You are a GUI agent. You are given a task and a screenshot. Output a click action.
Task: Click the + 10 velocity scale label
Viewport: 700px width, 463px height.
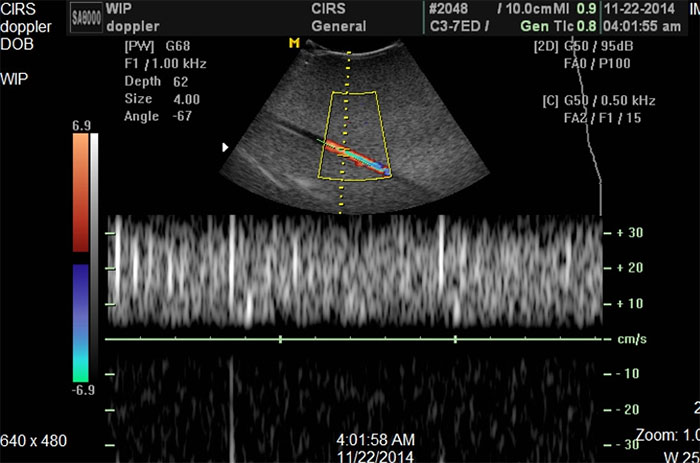(x=630, y=304)
